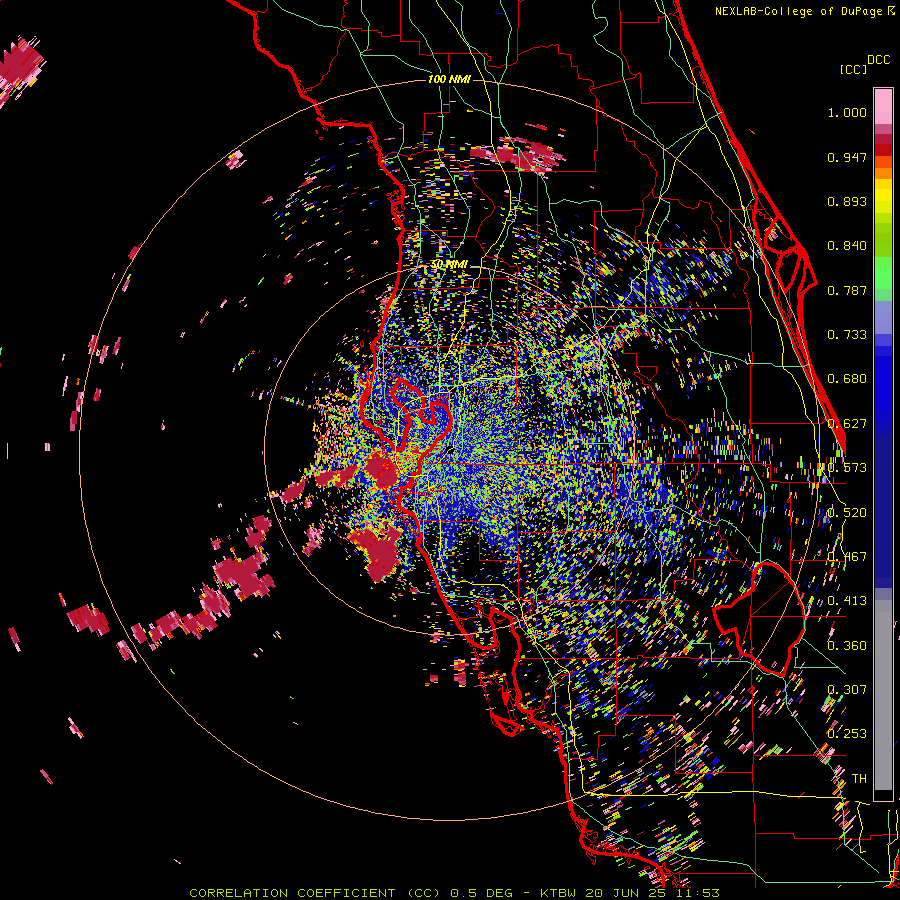The width and height of the screenshot is (900, 900).
Task: Pick the light pink color bar segment
Action: click(883, 107)
